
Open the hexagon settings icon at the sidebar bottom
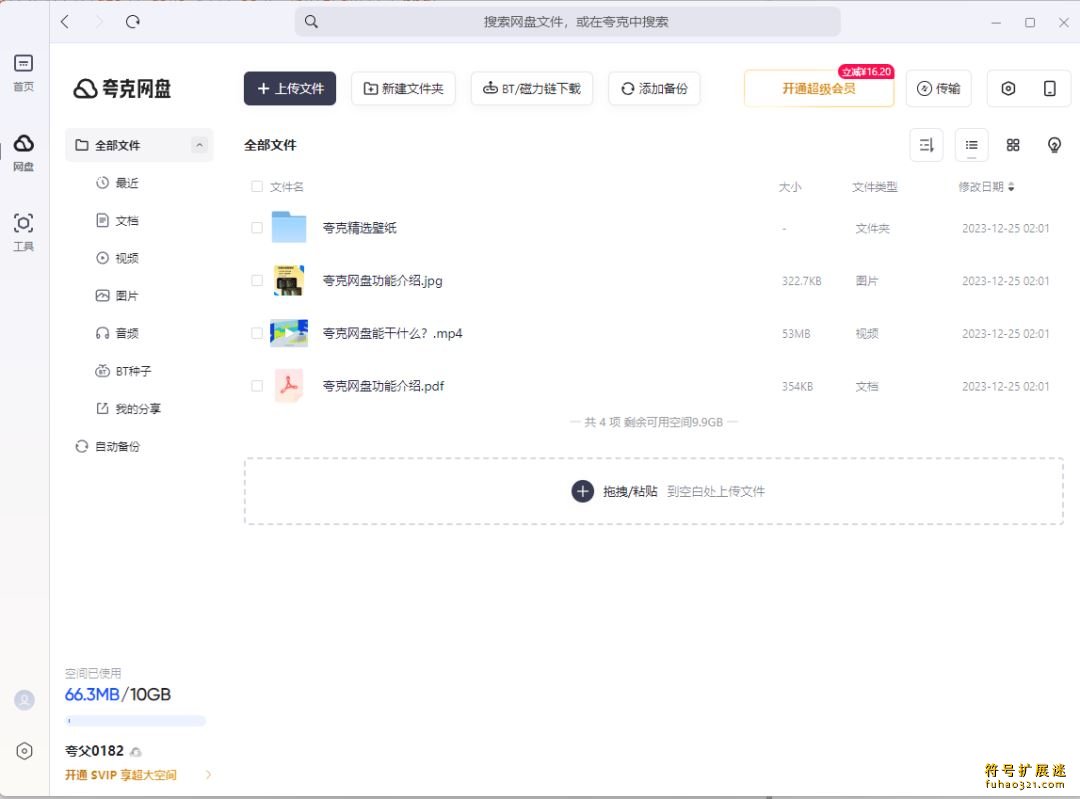click(24, 751)
